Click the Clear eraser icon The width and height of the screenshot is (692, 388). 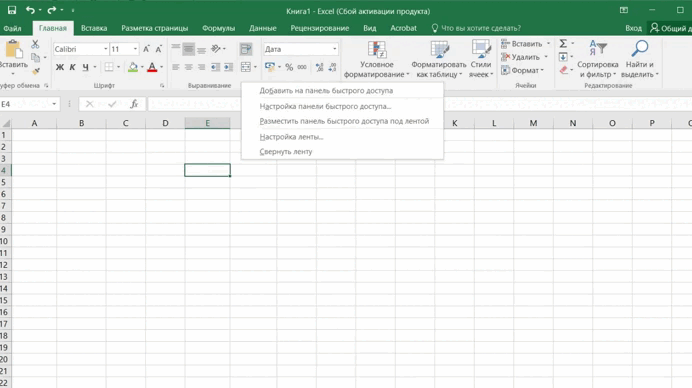pyautogui.click(x=563, y=70)
